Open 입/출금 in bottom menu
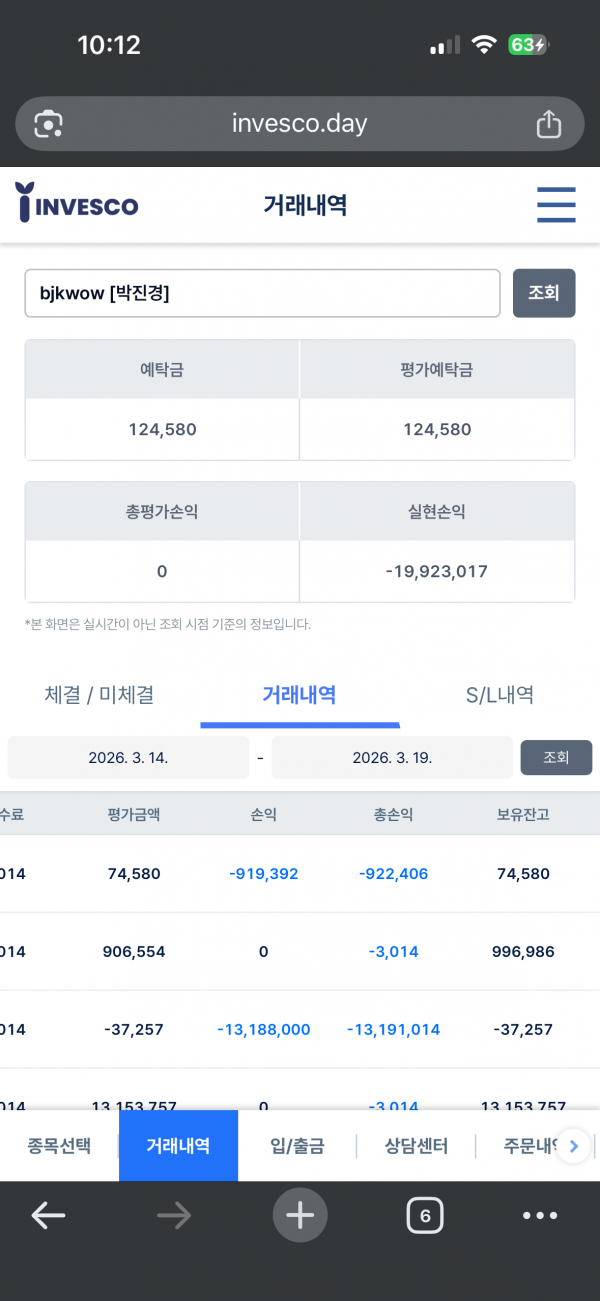This screenshot has height=1301, width=600. click(x=297, y=1146)
